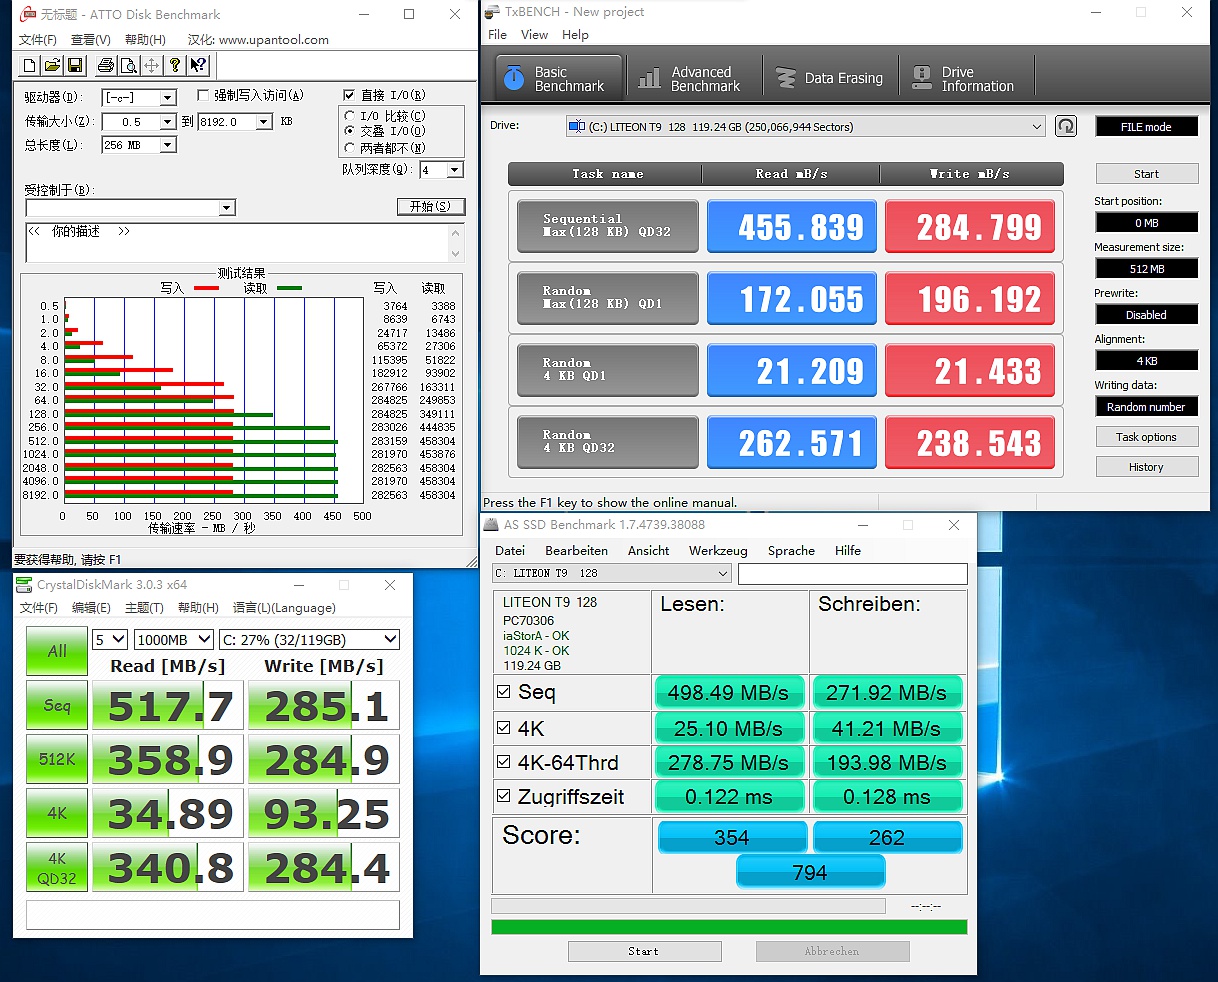Click the Task options button in TxBENCH
1218x982 pixels.
point(1146,437)
